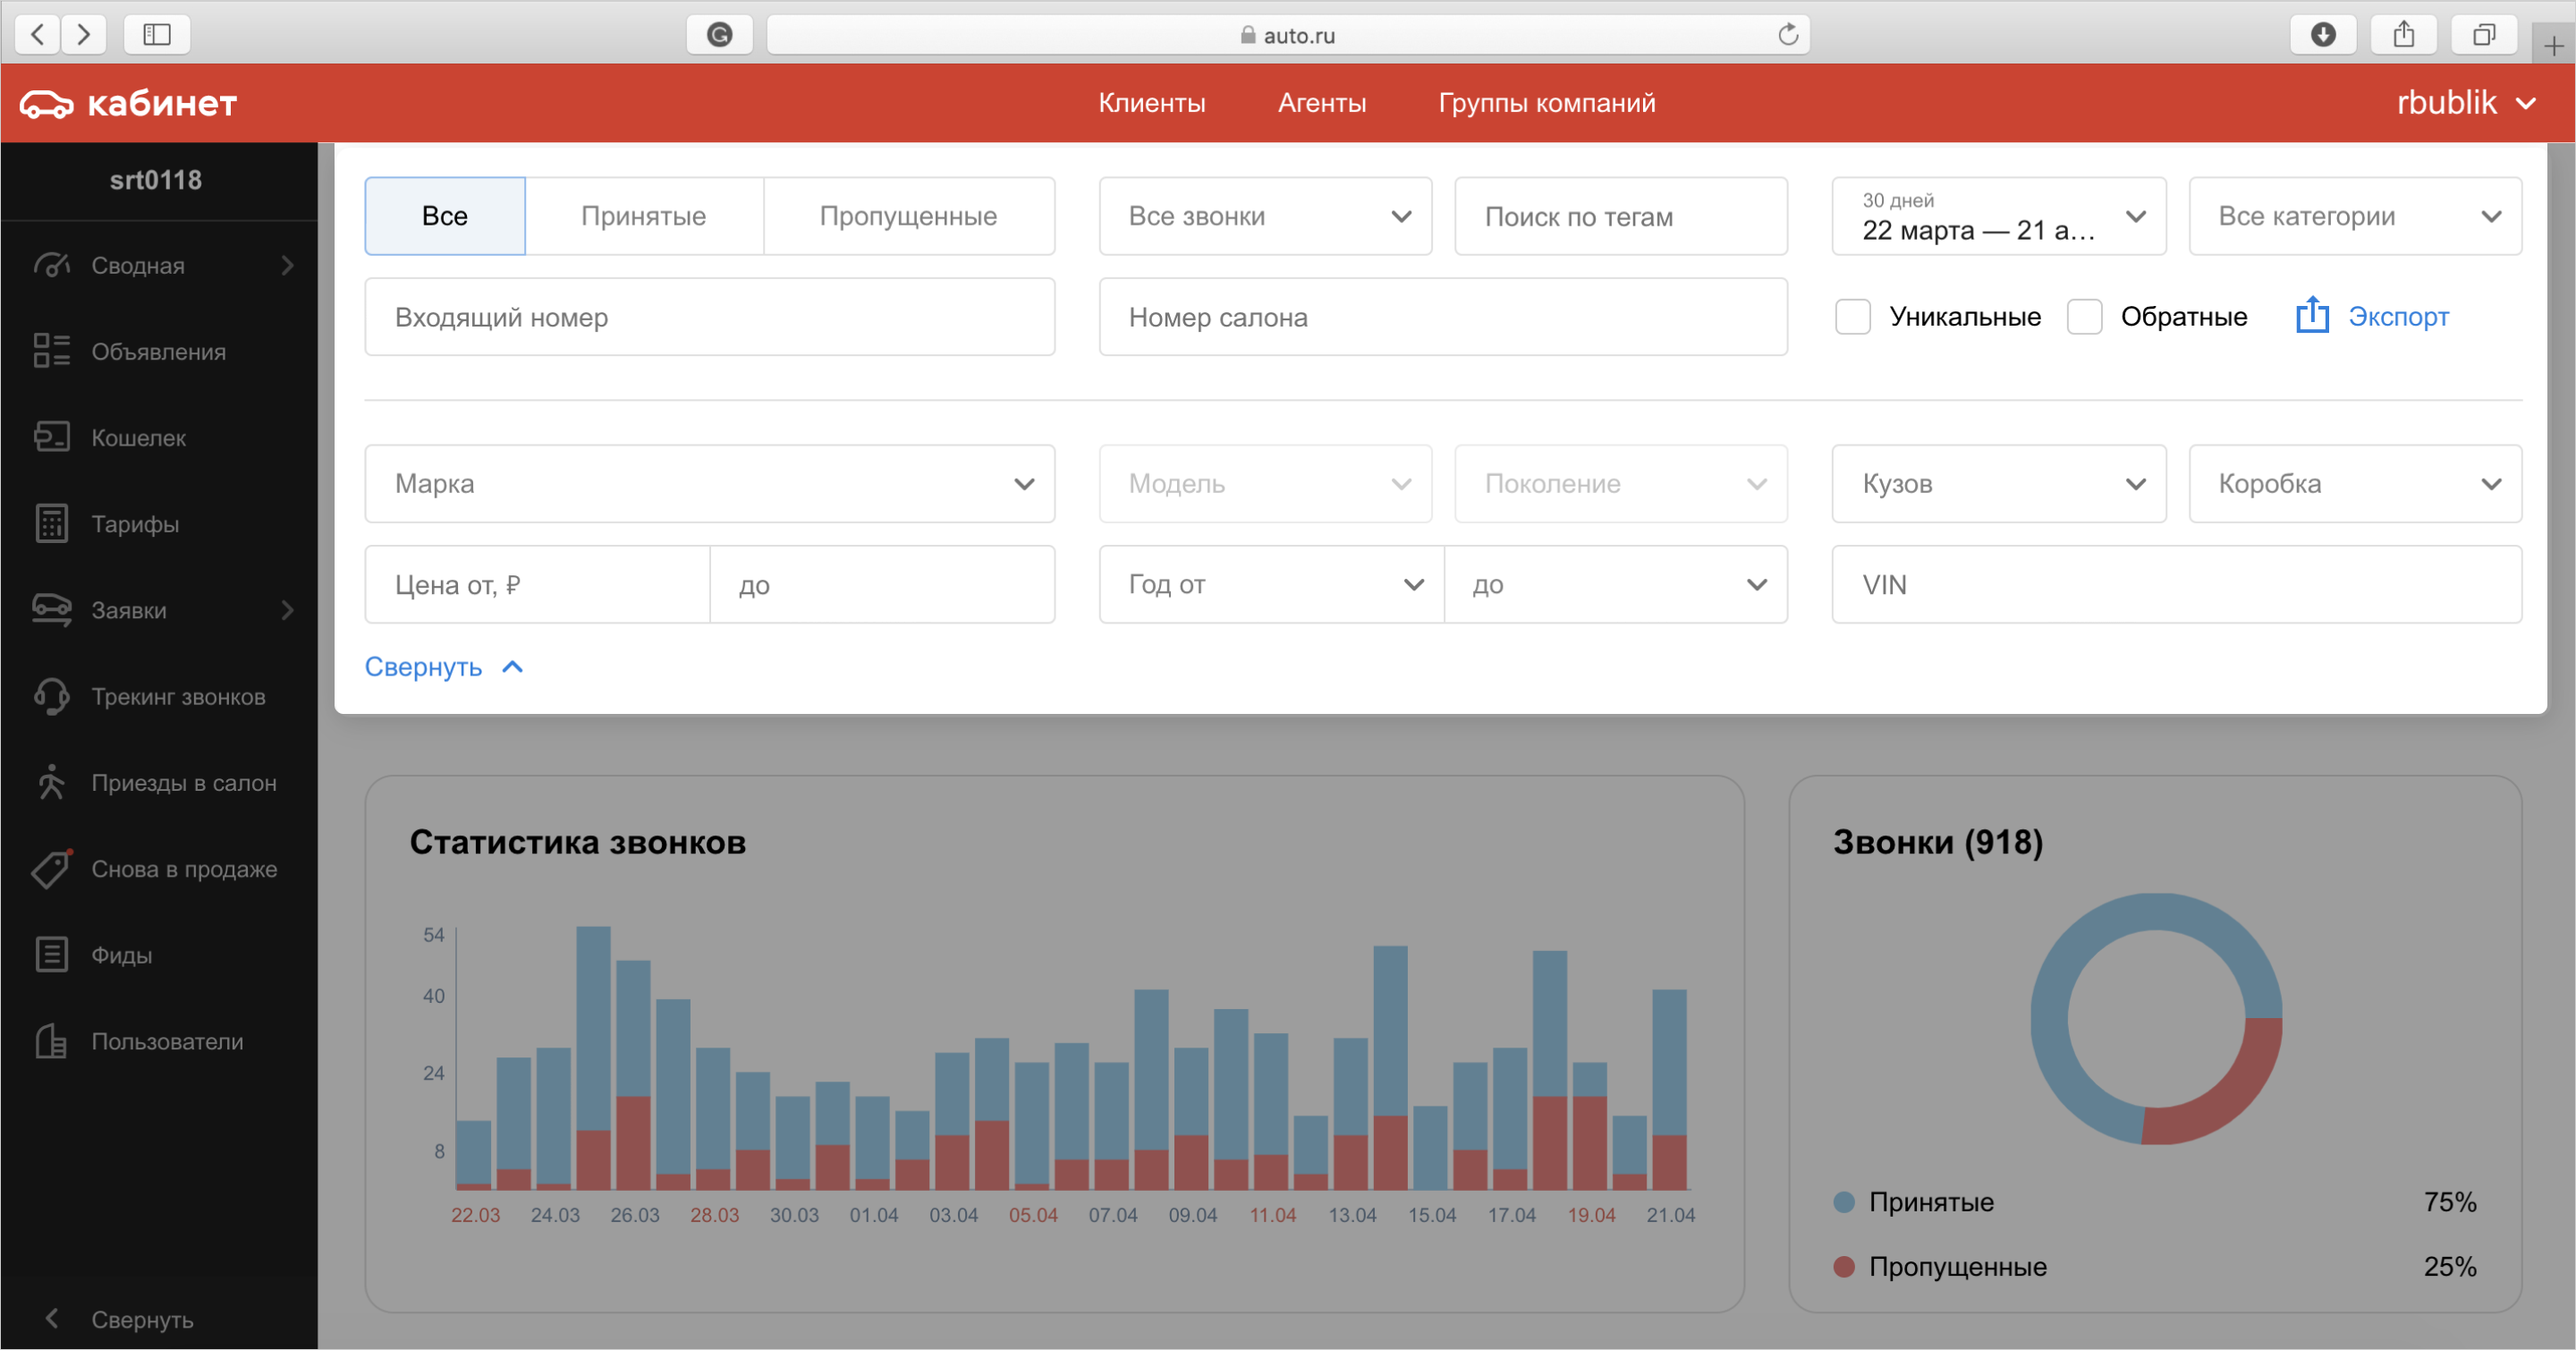Select the Снова в продаже tag icon
The image size is (2576, 1350).
[52, 869]
